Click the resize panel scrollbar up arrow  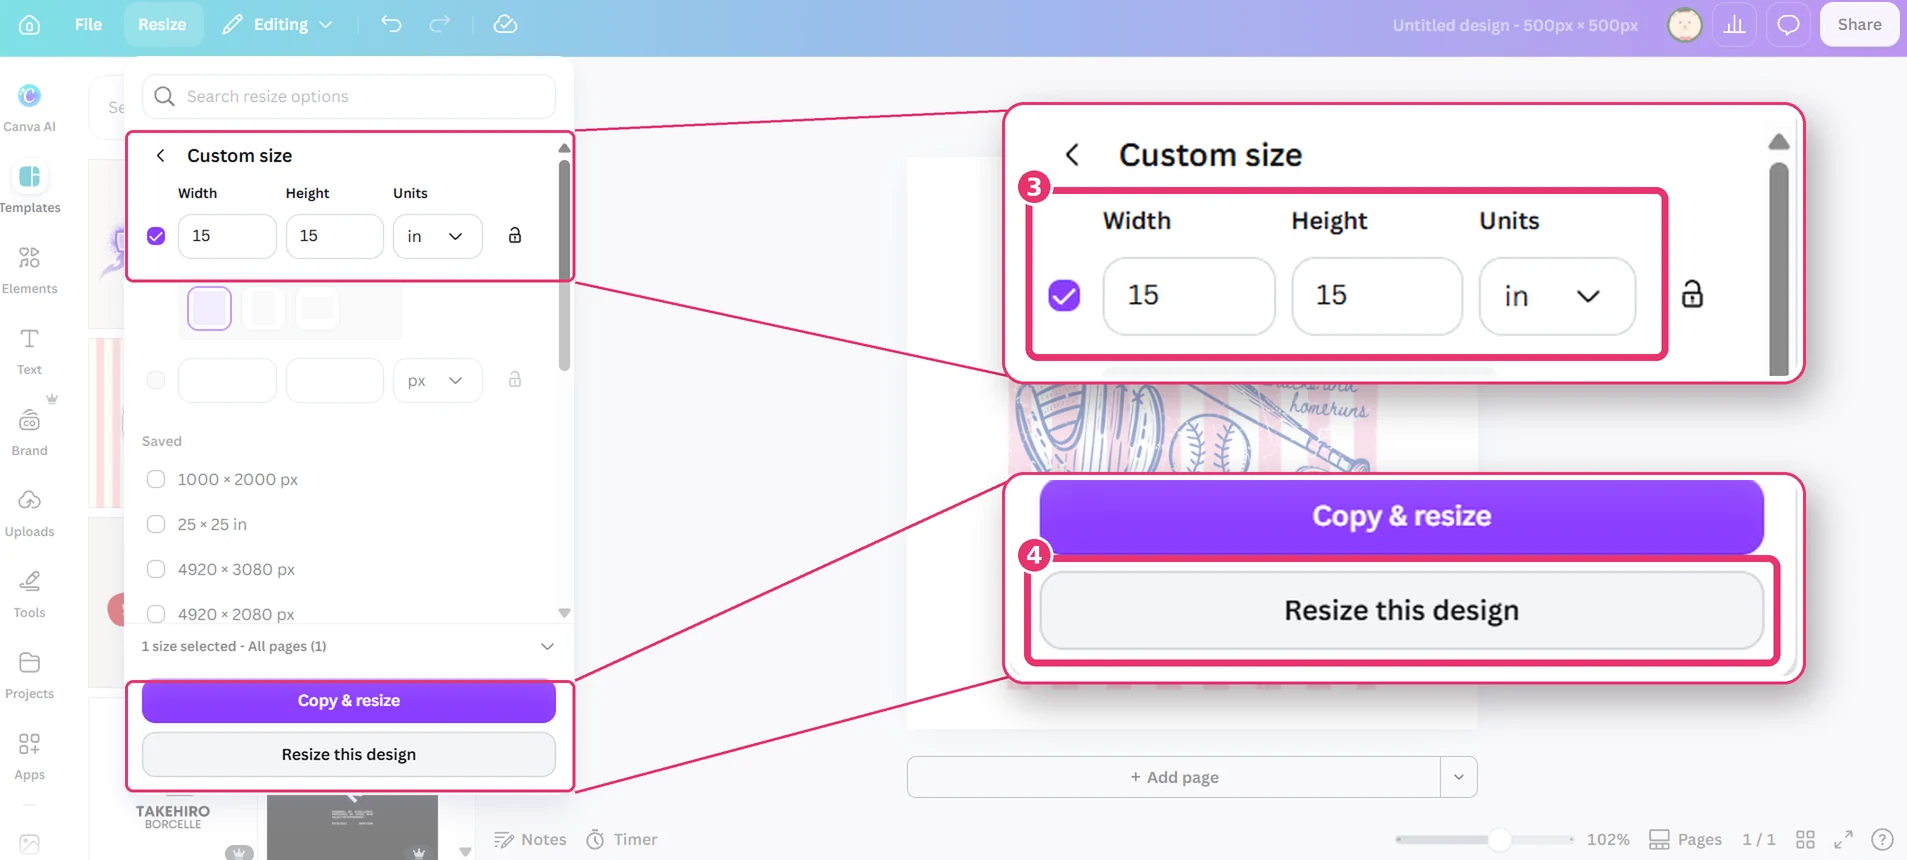click(564, 148)
